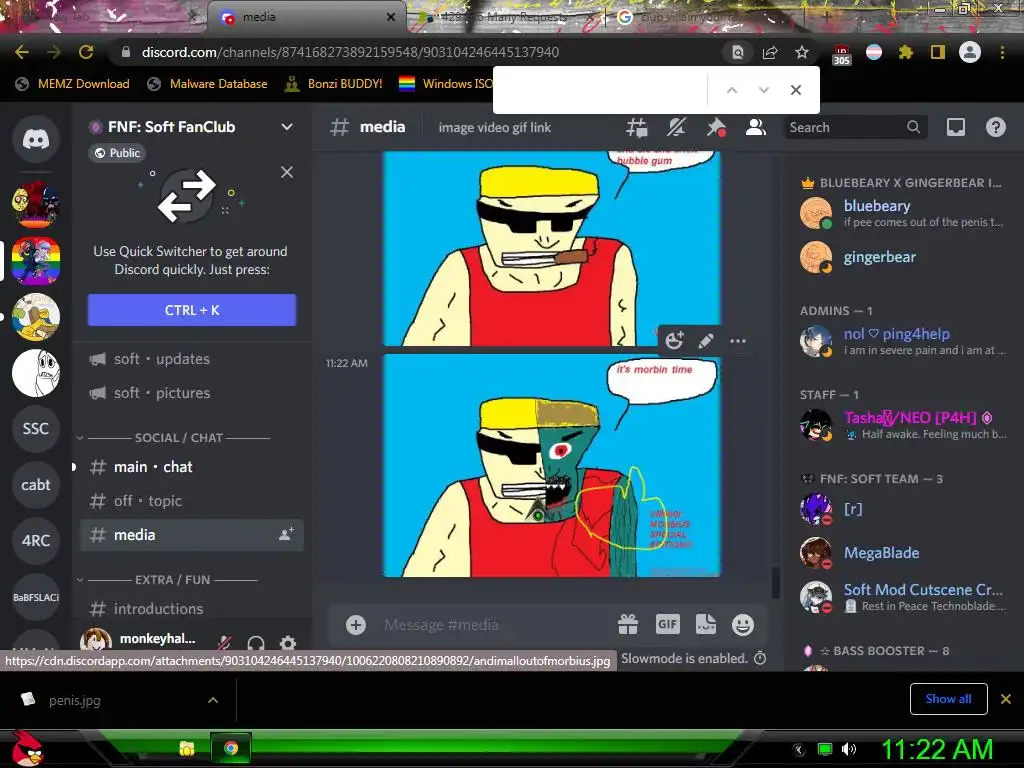This screenshot has width=1024, height=768.
Task: Switch to the media browser tab
Action: click(307, 17)
